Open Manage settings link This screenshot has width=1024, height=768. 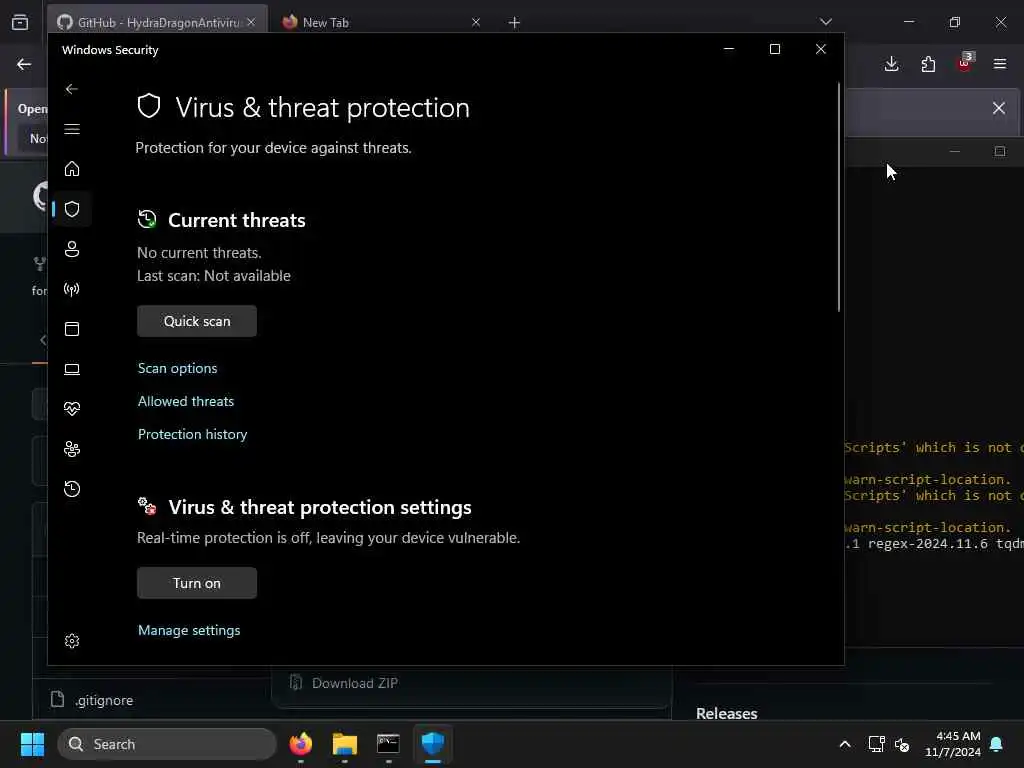coord(189,630)
